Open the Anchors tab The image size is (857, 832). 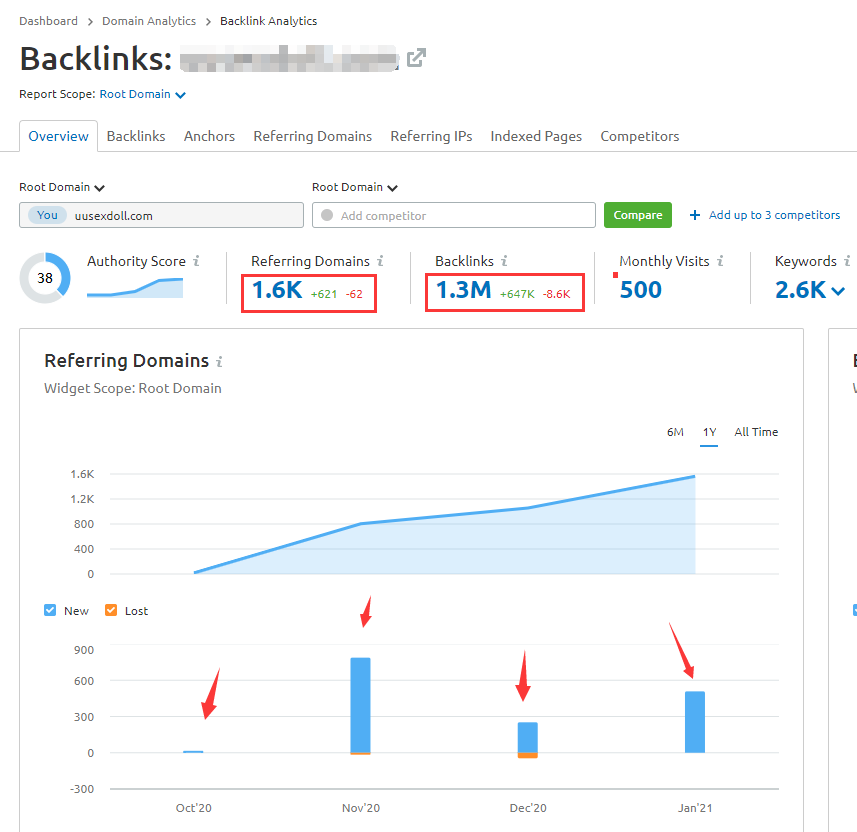click(x=209, y=136)
